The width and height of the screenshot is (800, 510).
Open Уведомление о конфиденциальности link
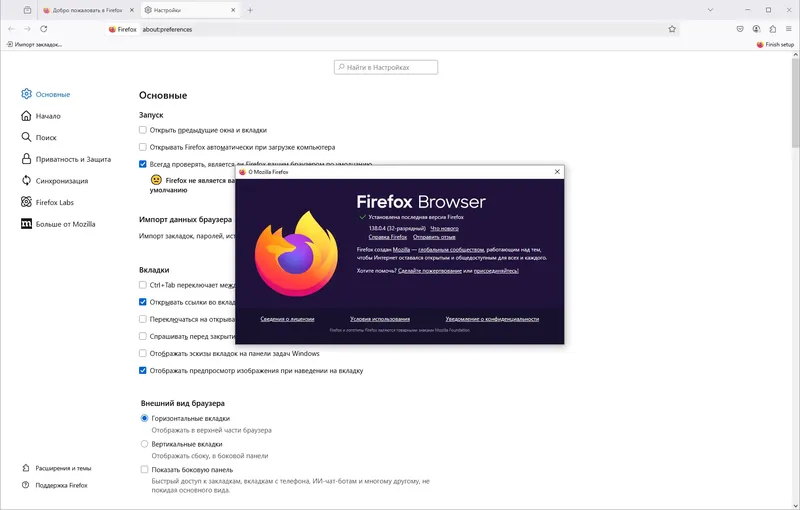coord(492,319)
